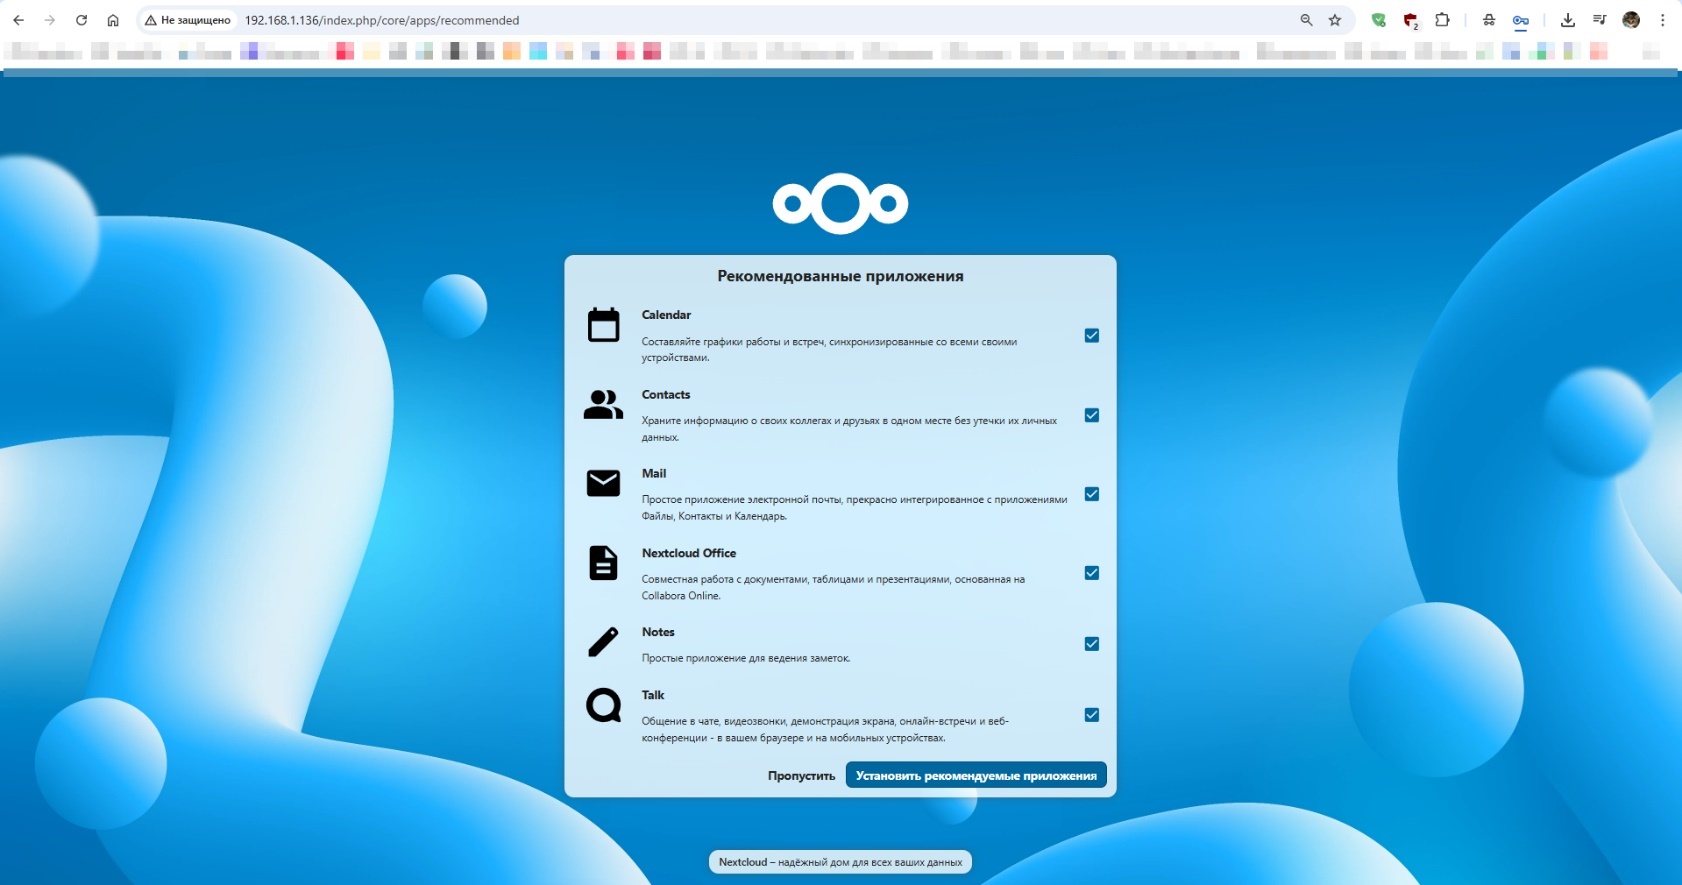The height and width of the screenshot is (885, 1682).
Task: Reload the current page
Action: [x=81, y=20]
